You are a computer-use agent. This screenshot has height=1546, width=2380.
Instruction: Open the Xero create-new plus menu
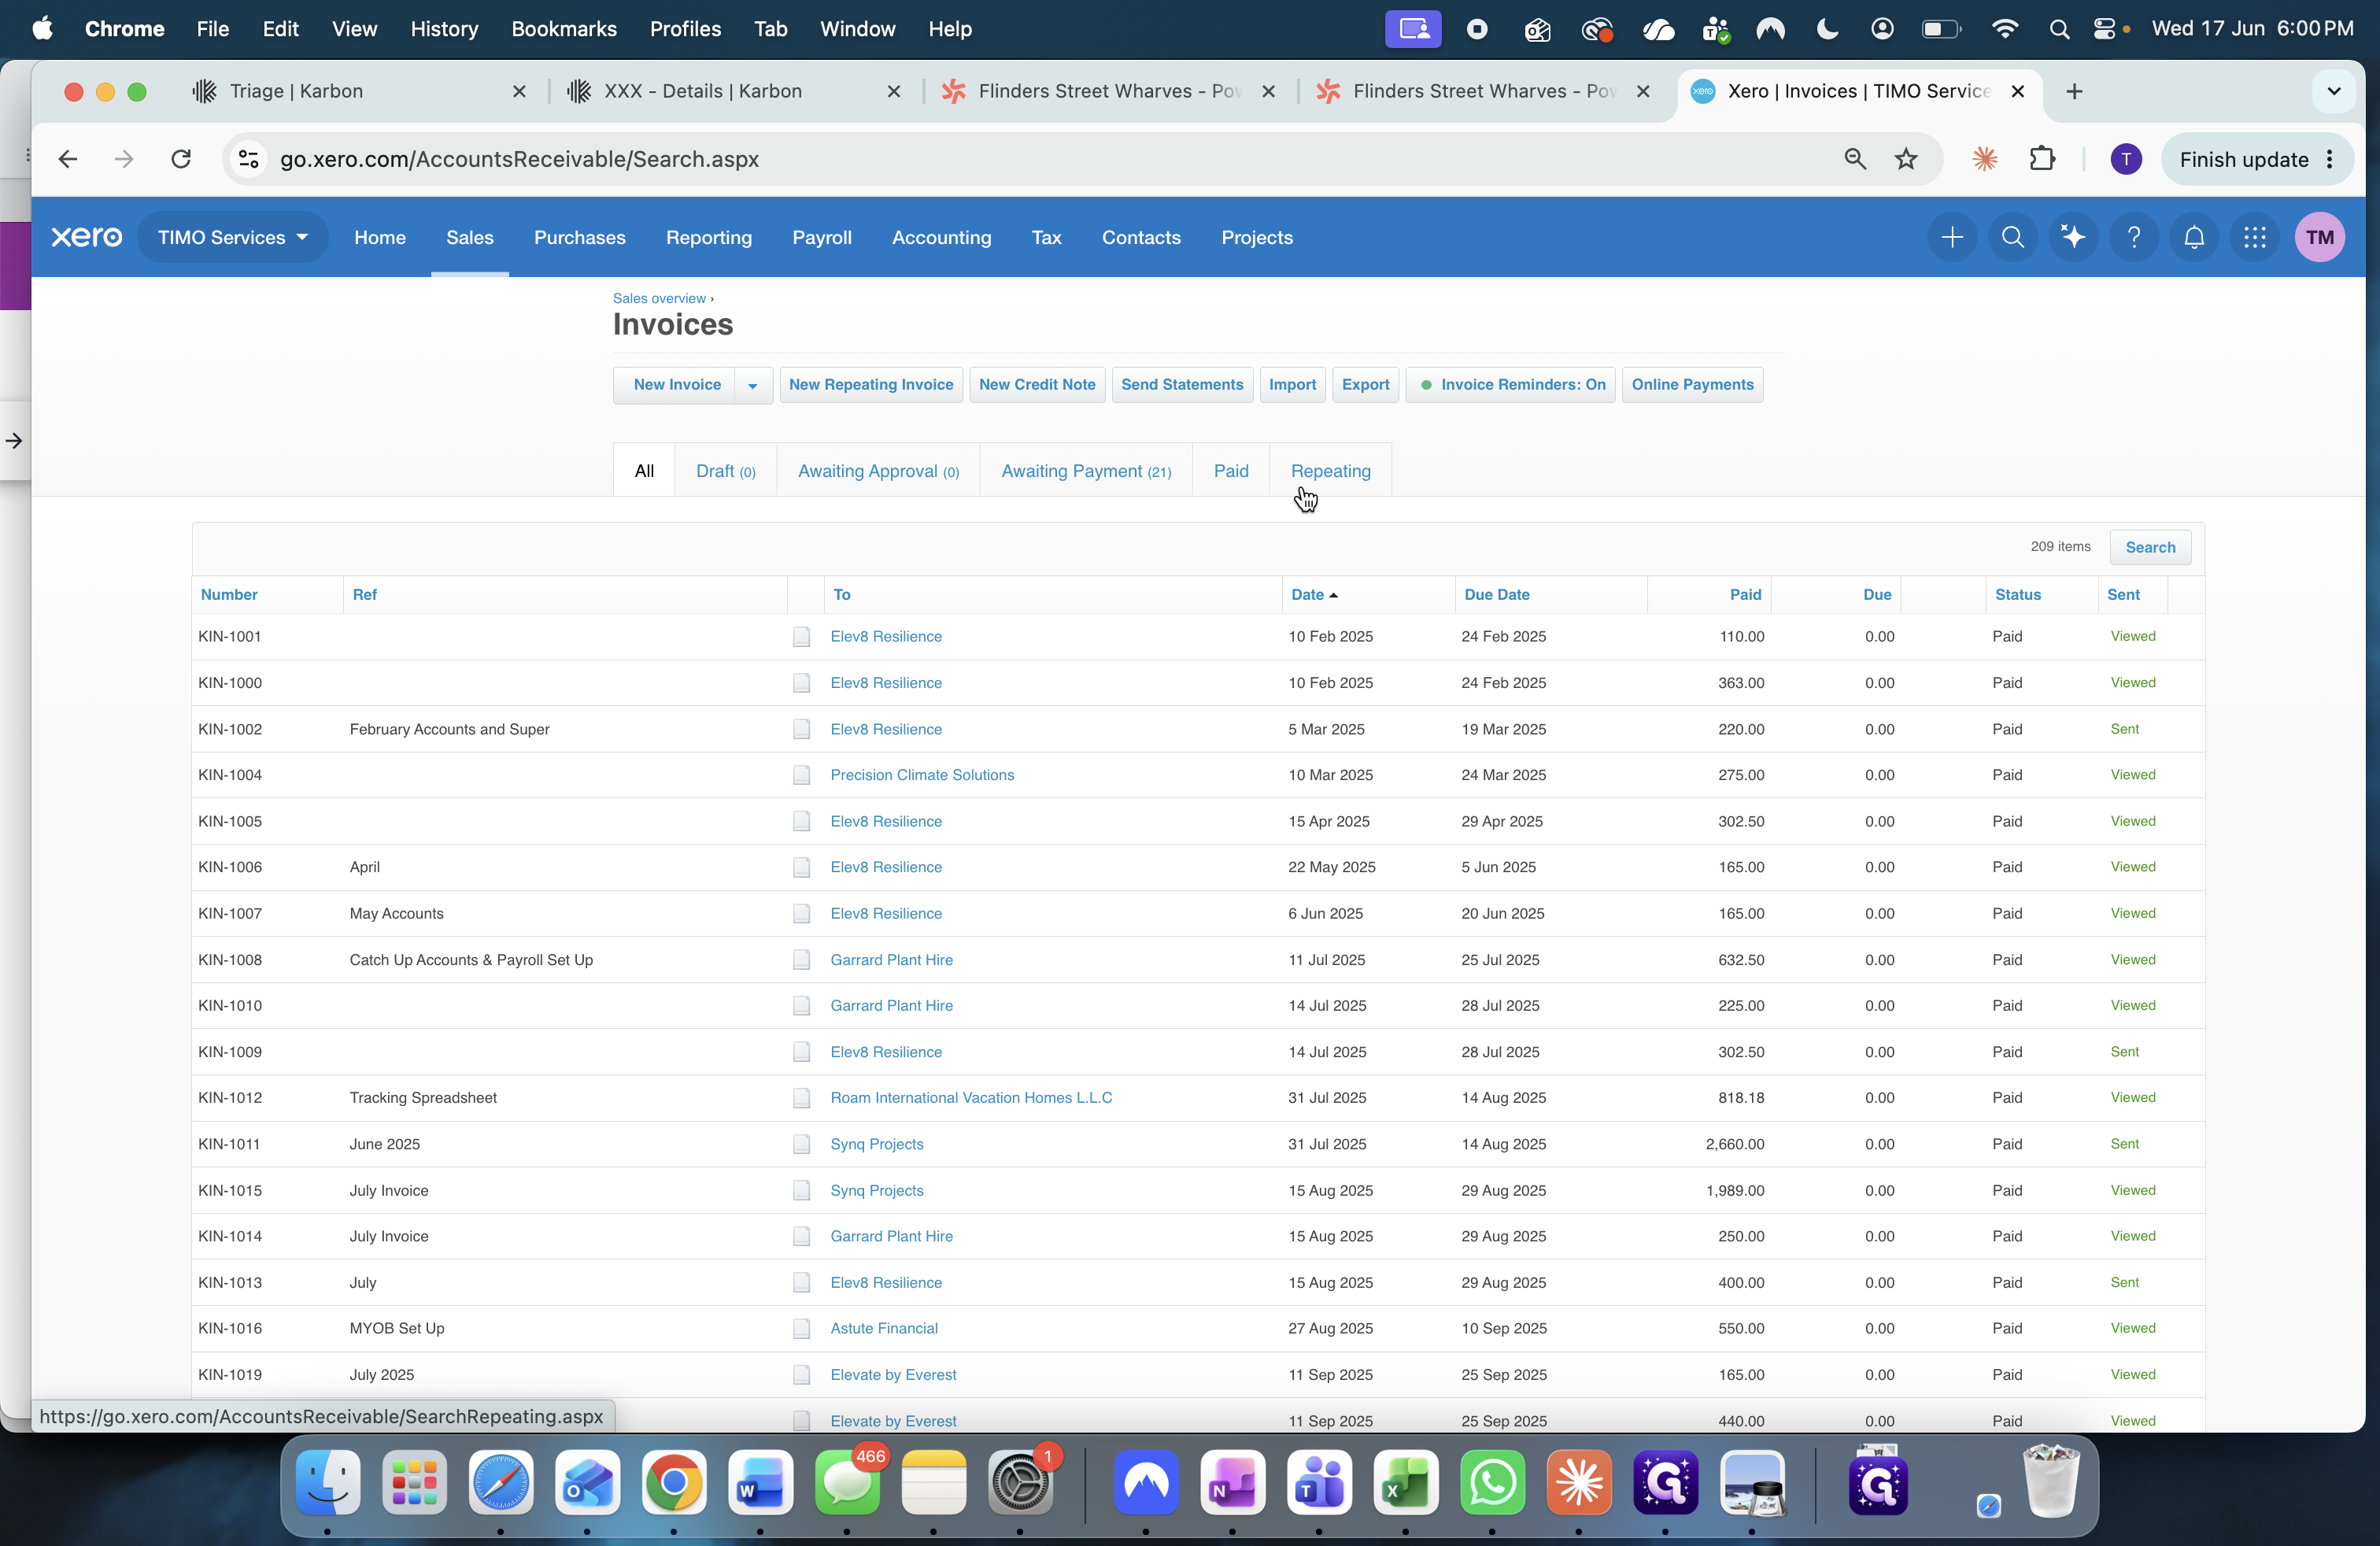[1952, 237]
